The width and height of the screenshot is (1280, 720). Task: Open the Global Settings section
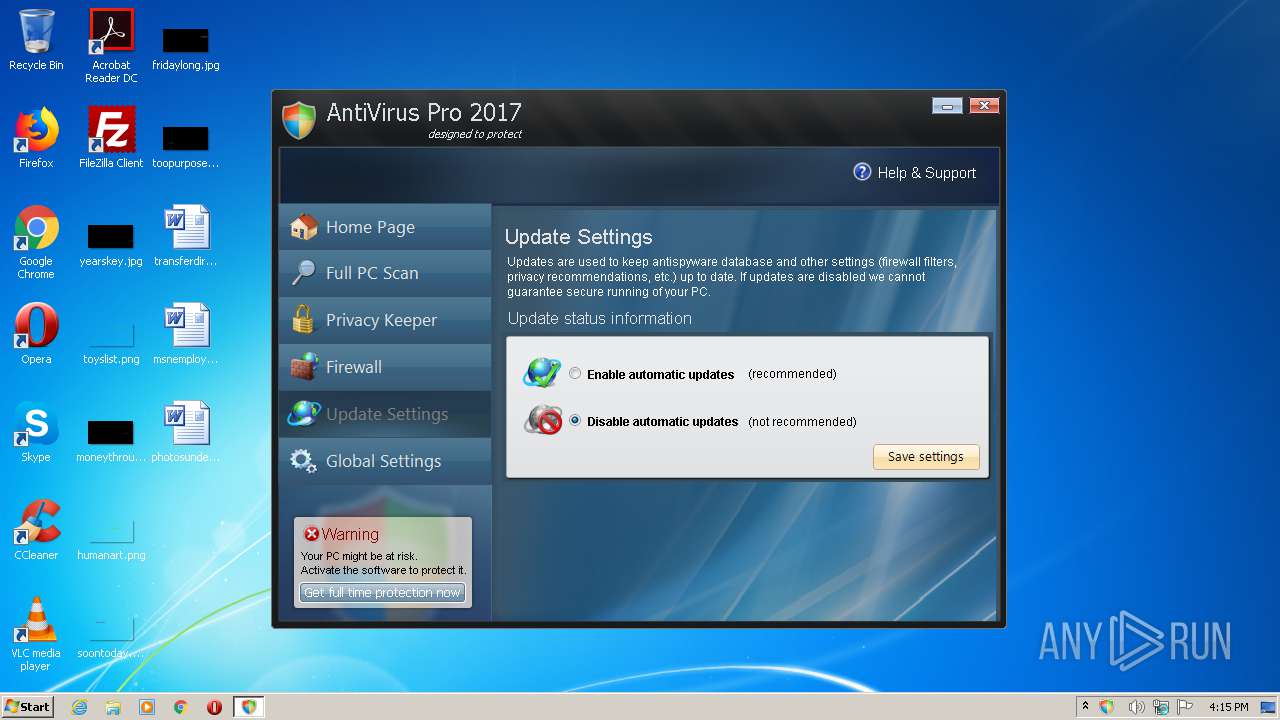pyautogui.click(x=385, y=461)
